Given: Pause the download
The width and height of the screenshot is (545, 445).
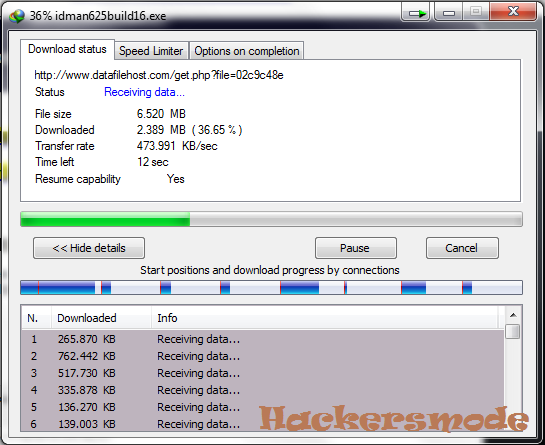Looking at the screenshot, I should [x=356, y=248].
